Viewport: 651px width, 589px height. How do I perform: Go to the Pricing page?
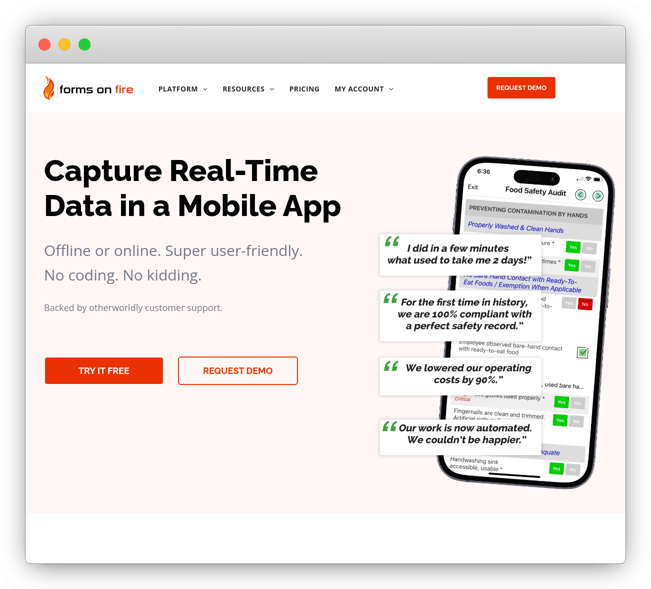(304, 89)
